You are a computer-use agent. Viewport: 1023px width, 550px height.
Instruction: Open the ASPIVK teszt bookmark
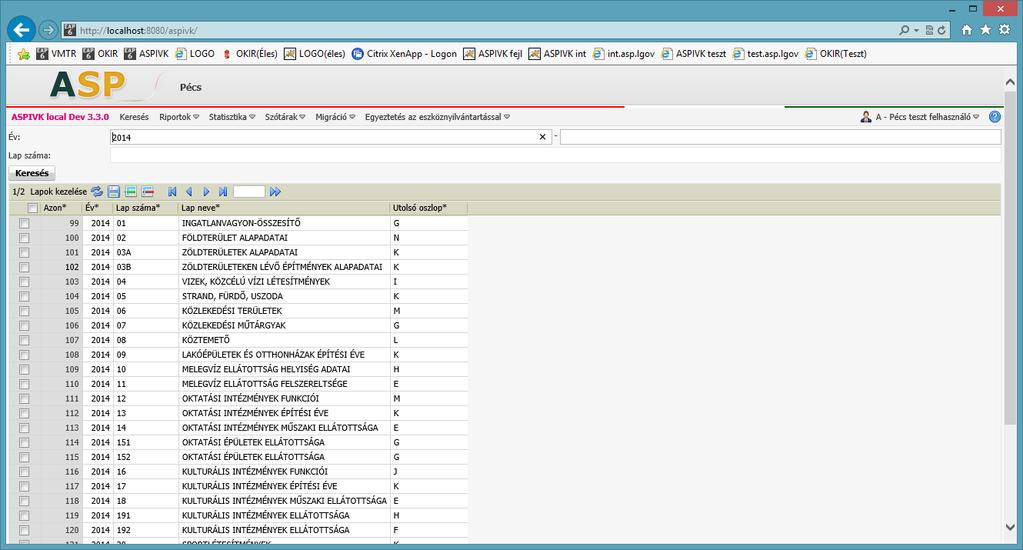694,53
